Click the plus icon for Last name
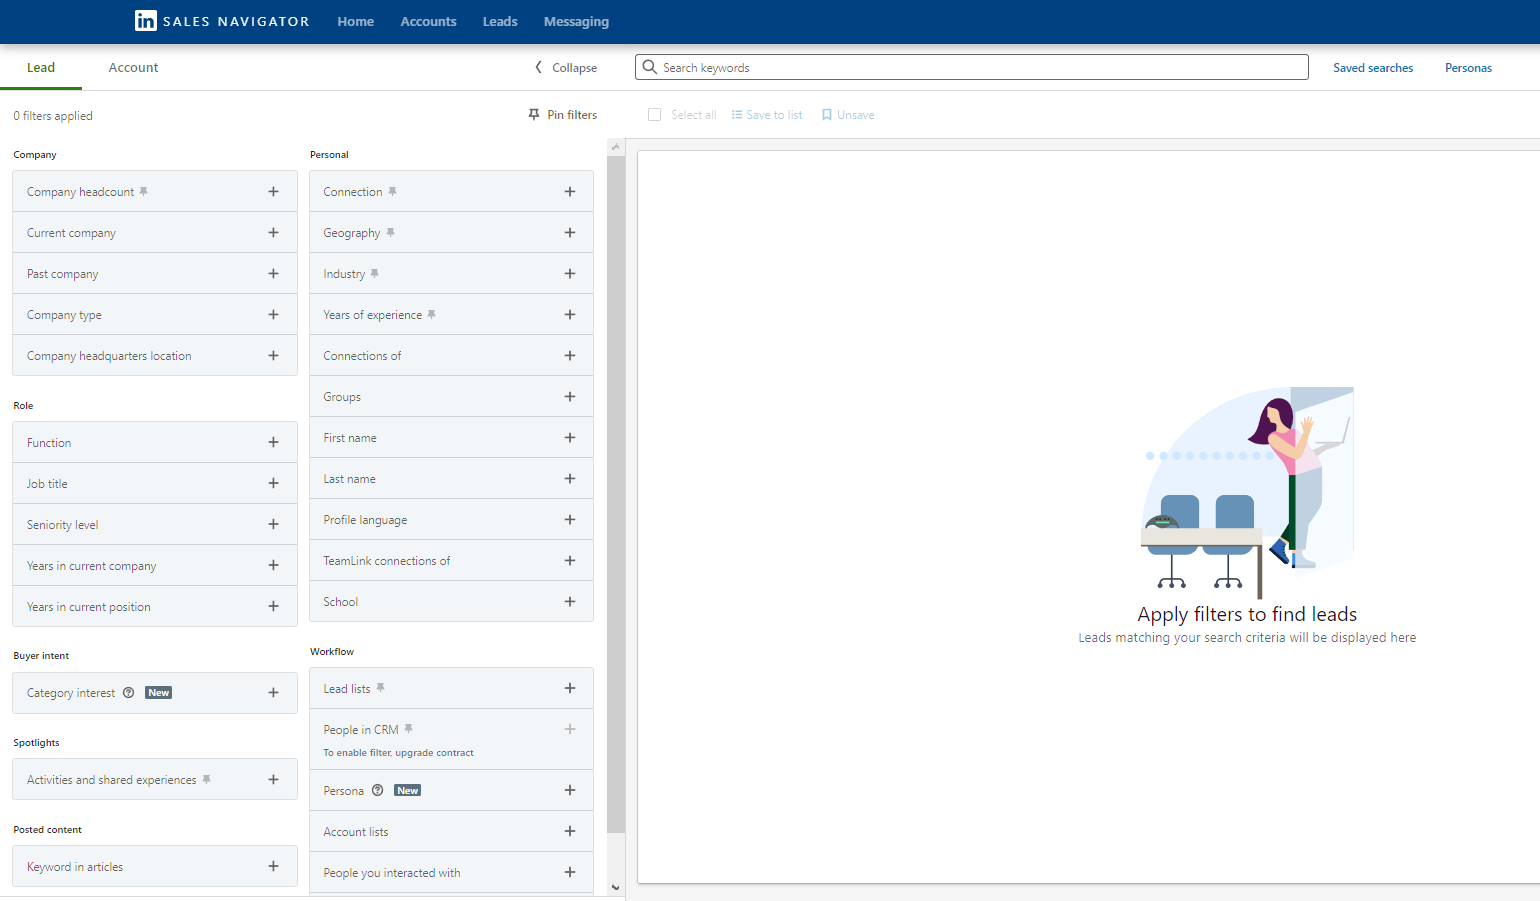Screen dimensions: 1540x901 pyautogui.click(x=570, y=478)
